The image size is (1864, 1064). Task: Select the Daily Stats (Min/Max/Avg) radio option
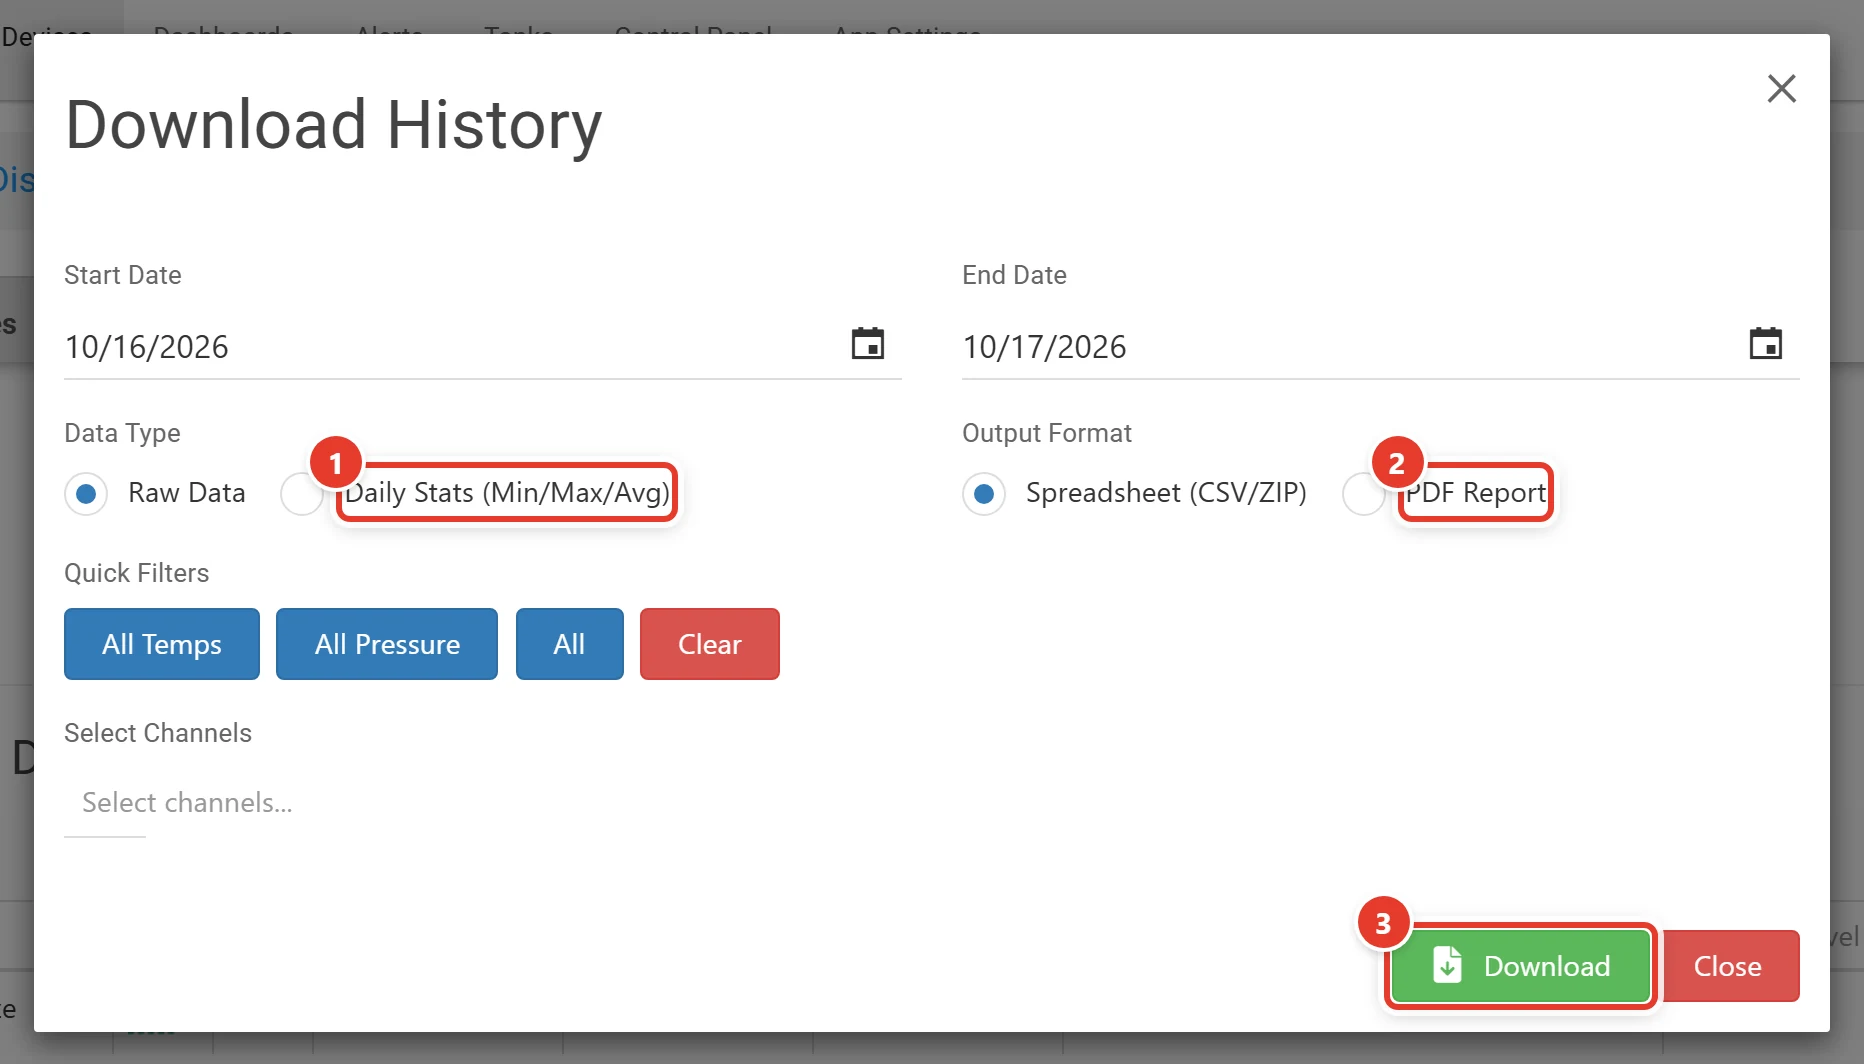[302, 494]
